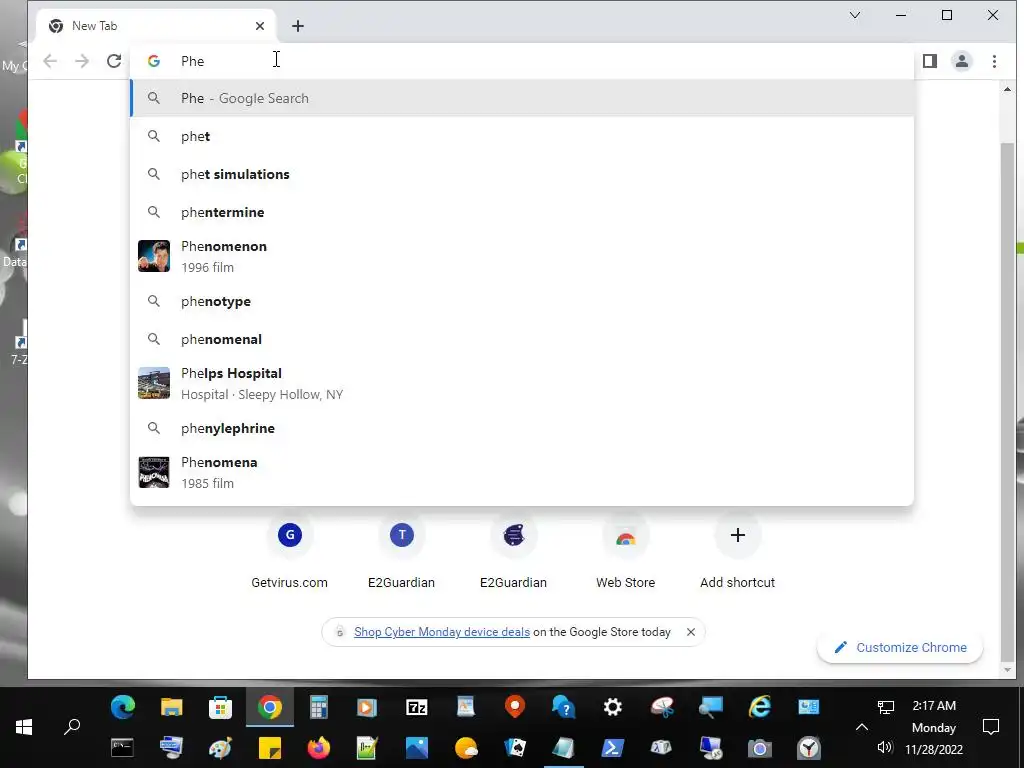Open Sticky Notes from the taskbar

270,748
